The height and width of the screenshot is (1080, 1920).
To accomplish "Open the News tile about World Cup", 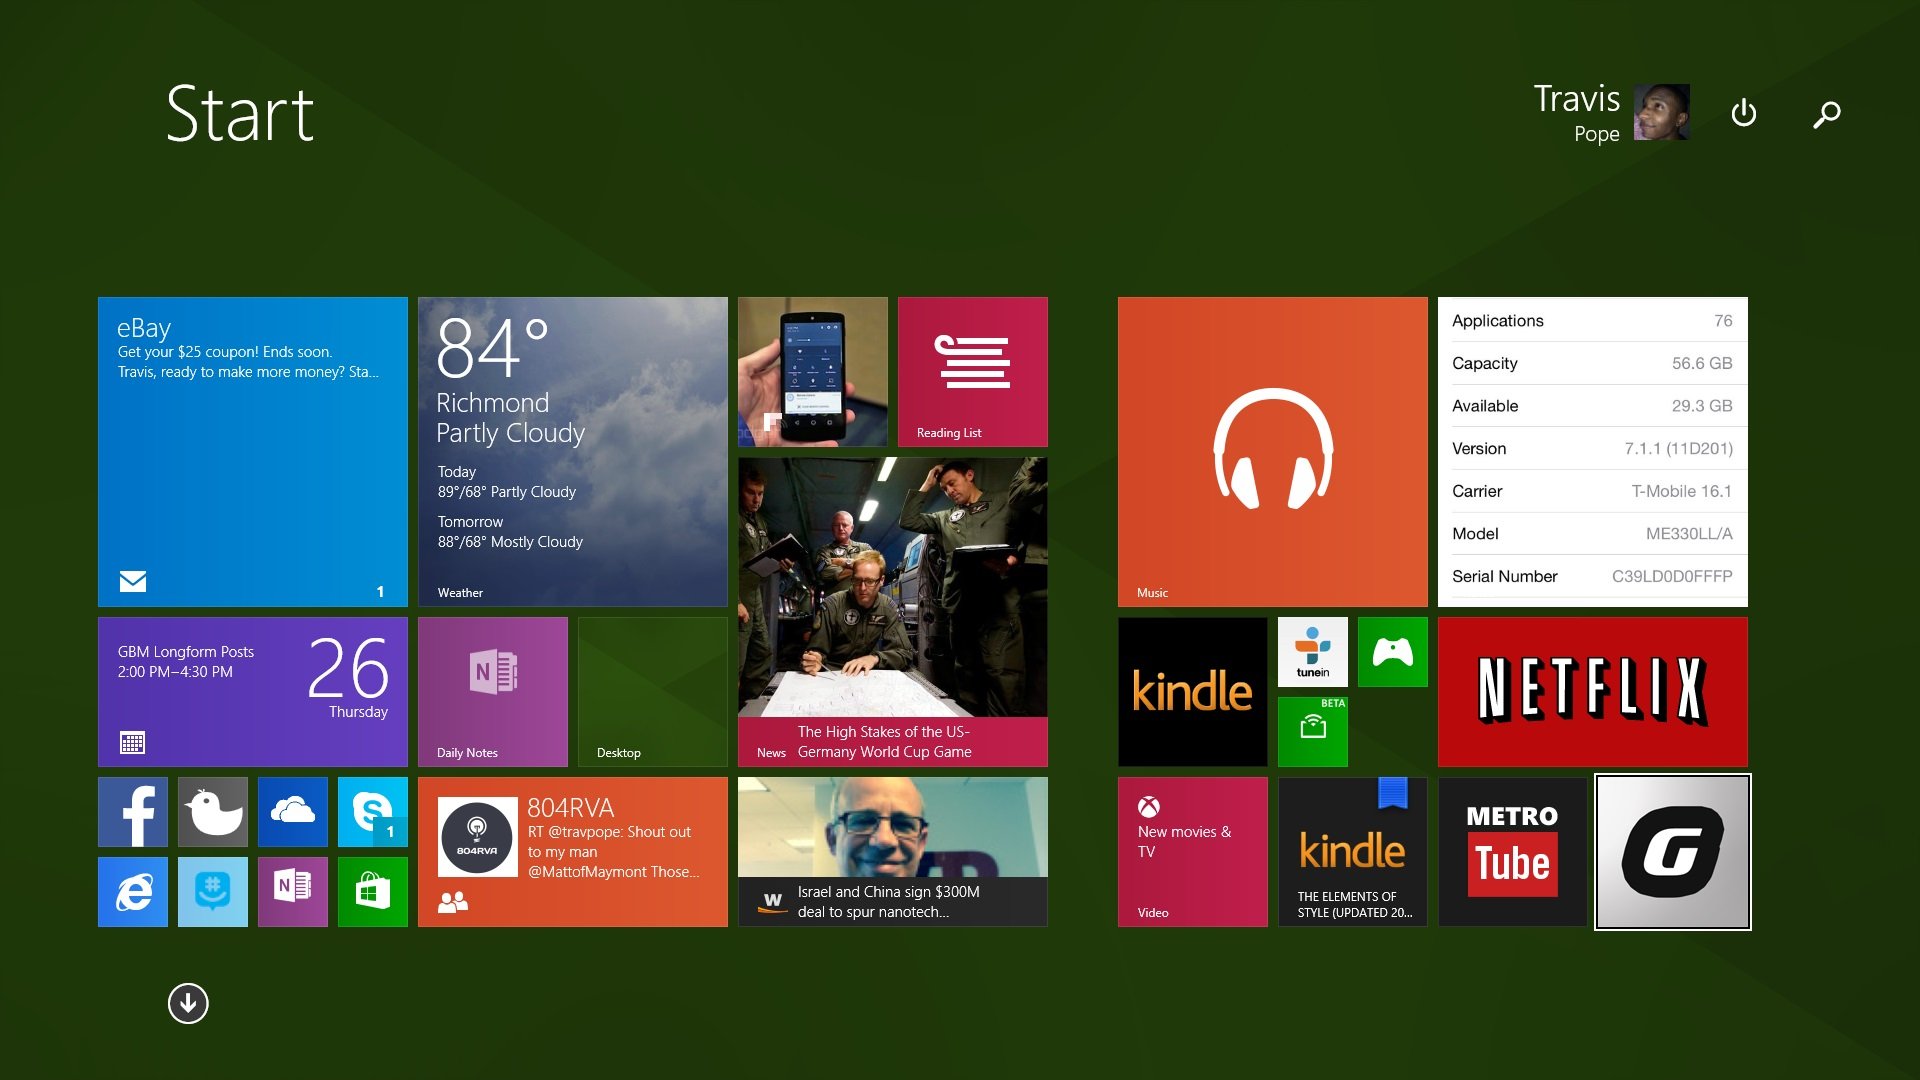I will [893, 612].
